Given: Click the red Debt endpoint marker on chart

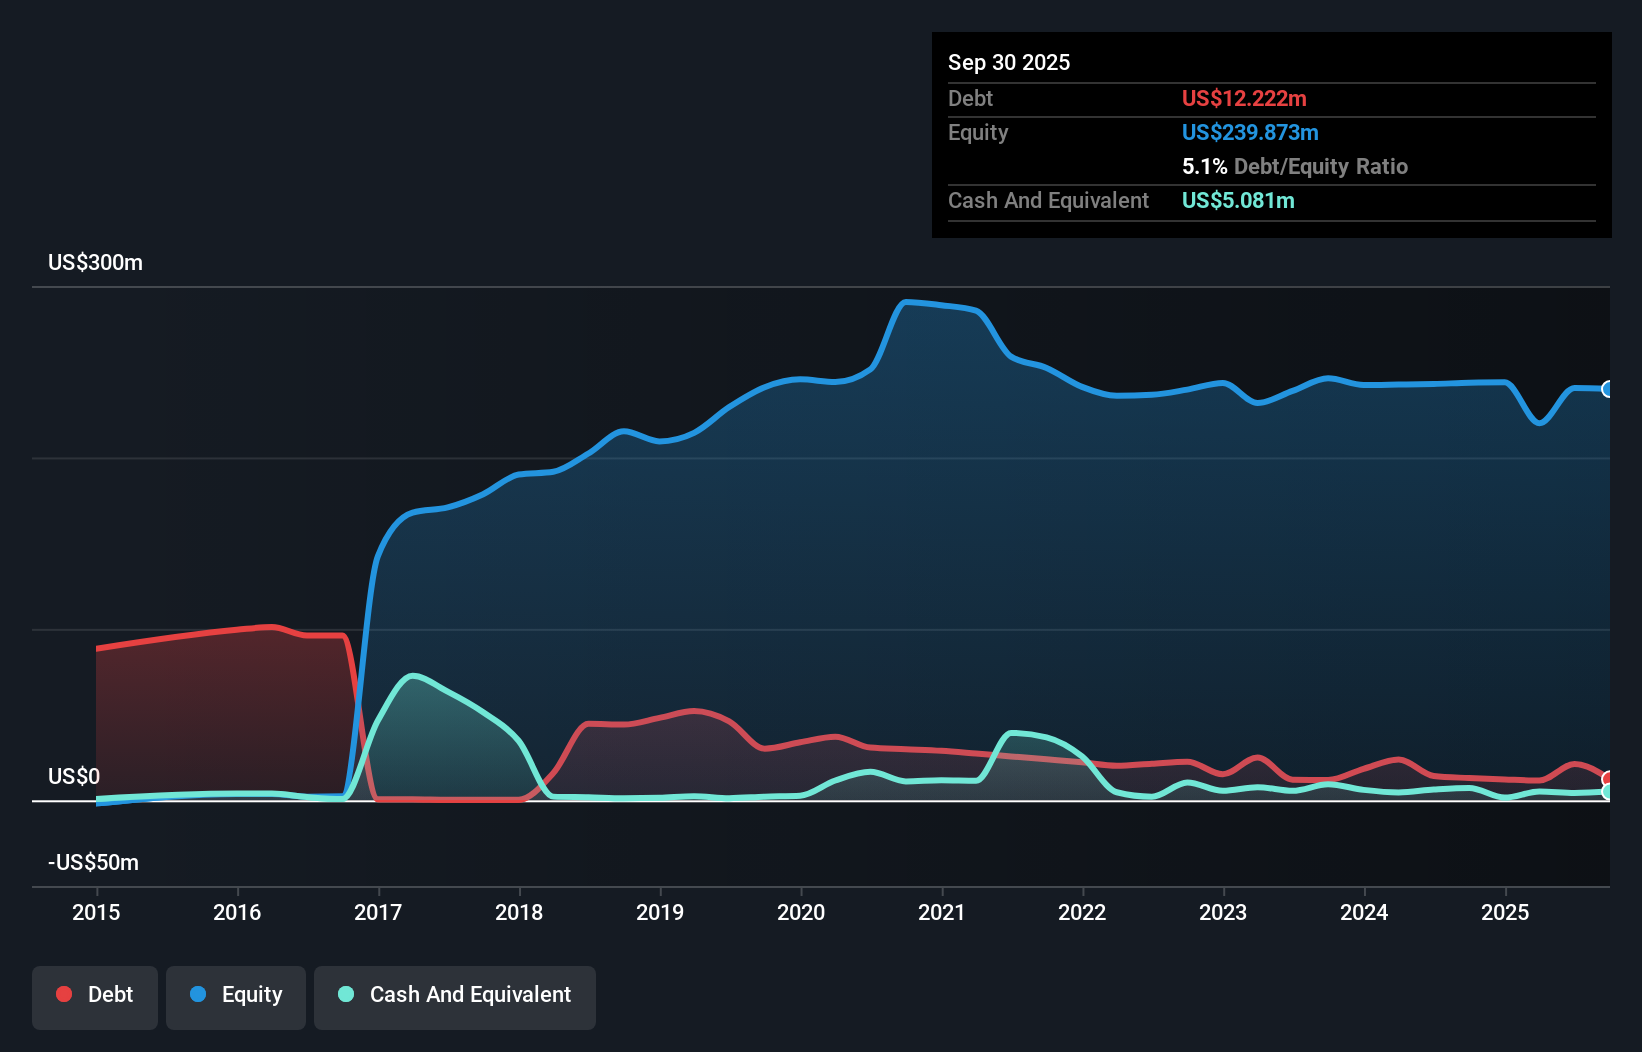Looking at the screenshot, I should pos(1606,778).
